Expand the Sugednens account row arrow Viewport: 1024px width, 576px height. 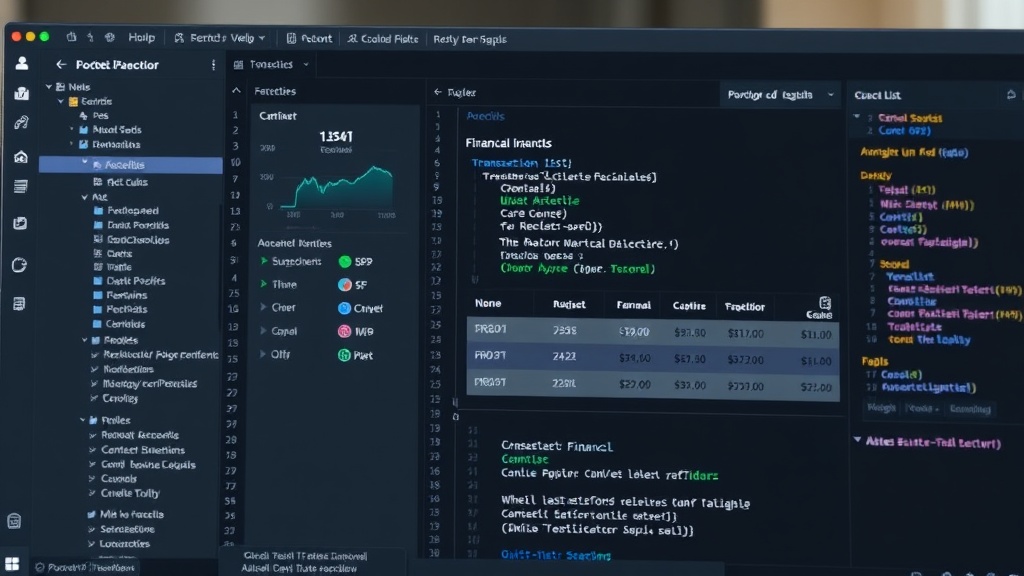tap(264, 261)
